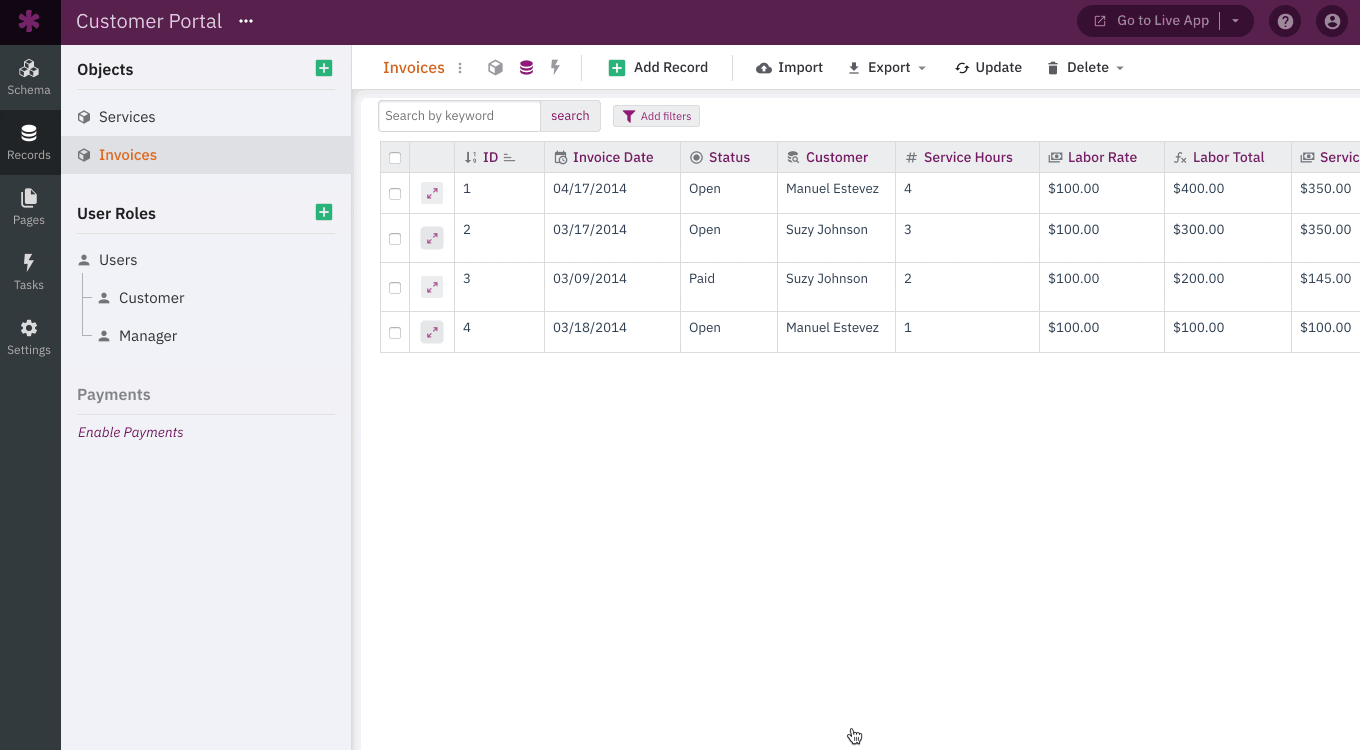The height and width of the screenshot is (750, 1360).
Task: Expand the record with ID 2
Action: 432,238
